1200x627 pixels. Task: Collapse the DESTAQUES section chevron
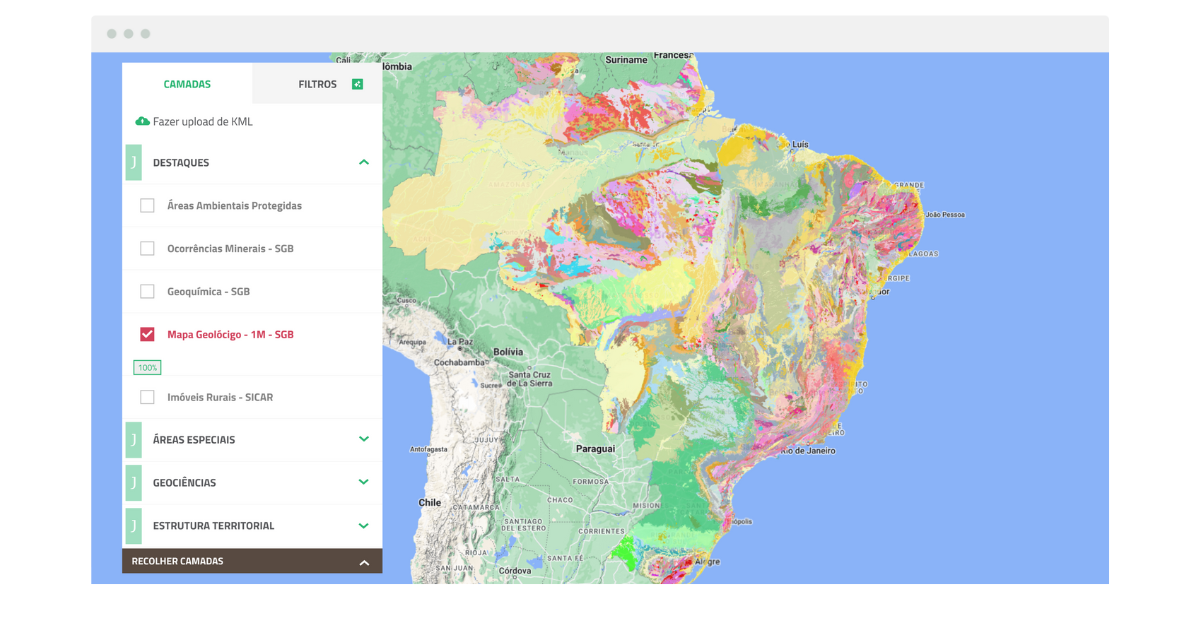click(364, 162)
